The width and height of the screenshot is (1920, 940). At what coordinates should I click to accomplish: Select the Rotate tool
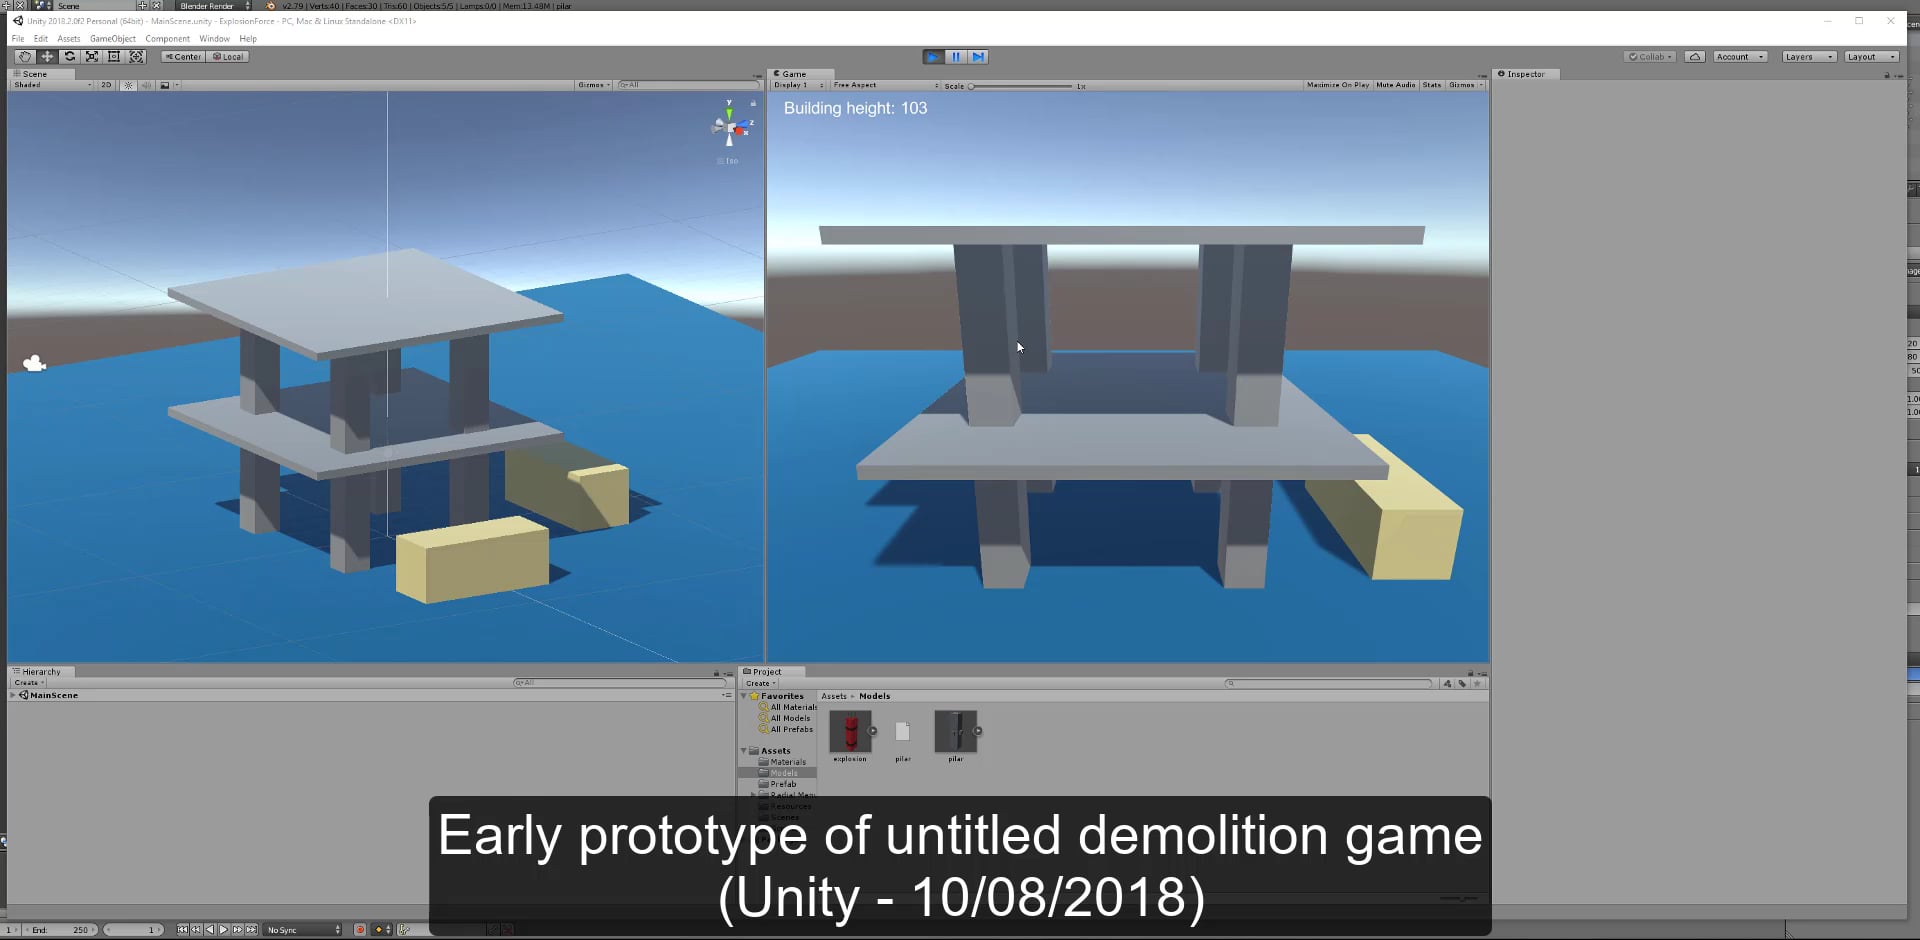(x=70, y=57)
